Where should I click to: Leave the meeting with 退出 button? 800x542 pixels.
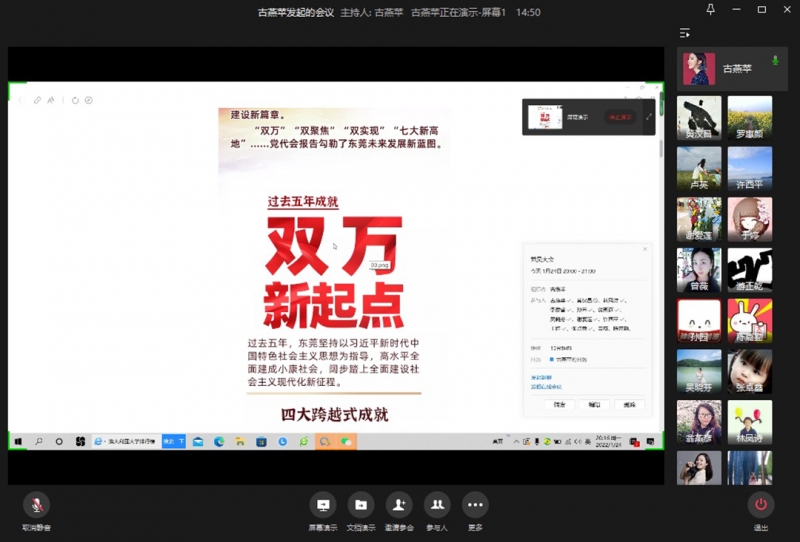coord(761,505)
